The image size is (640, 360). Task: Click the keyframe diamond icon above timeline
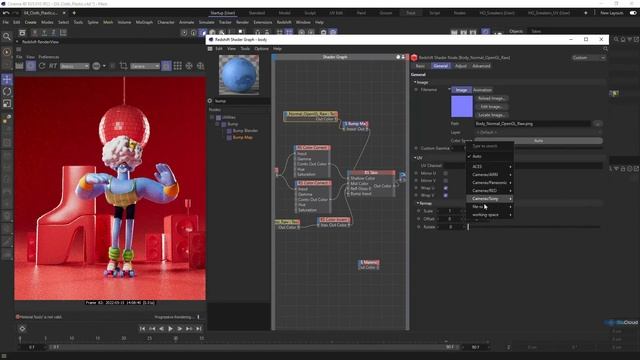click(22, 329)
